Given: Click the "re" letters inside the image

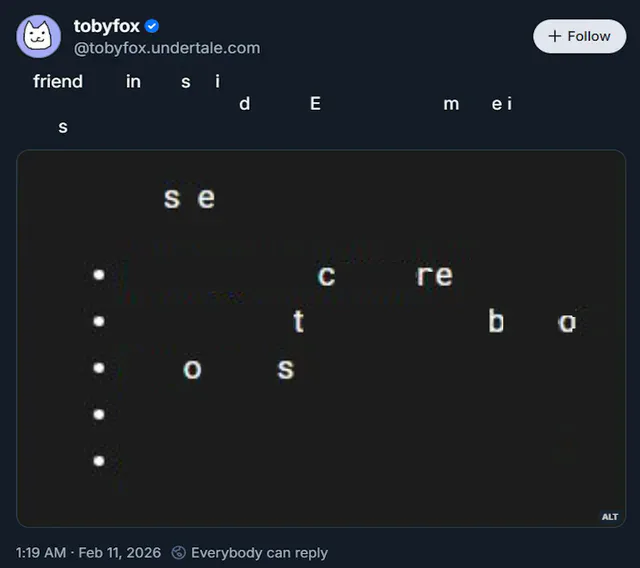Looking at the screenshot, I should tap(434, 275).
